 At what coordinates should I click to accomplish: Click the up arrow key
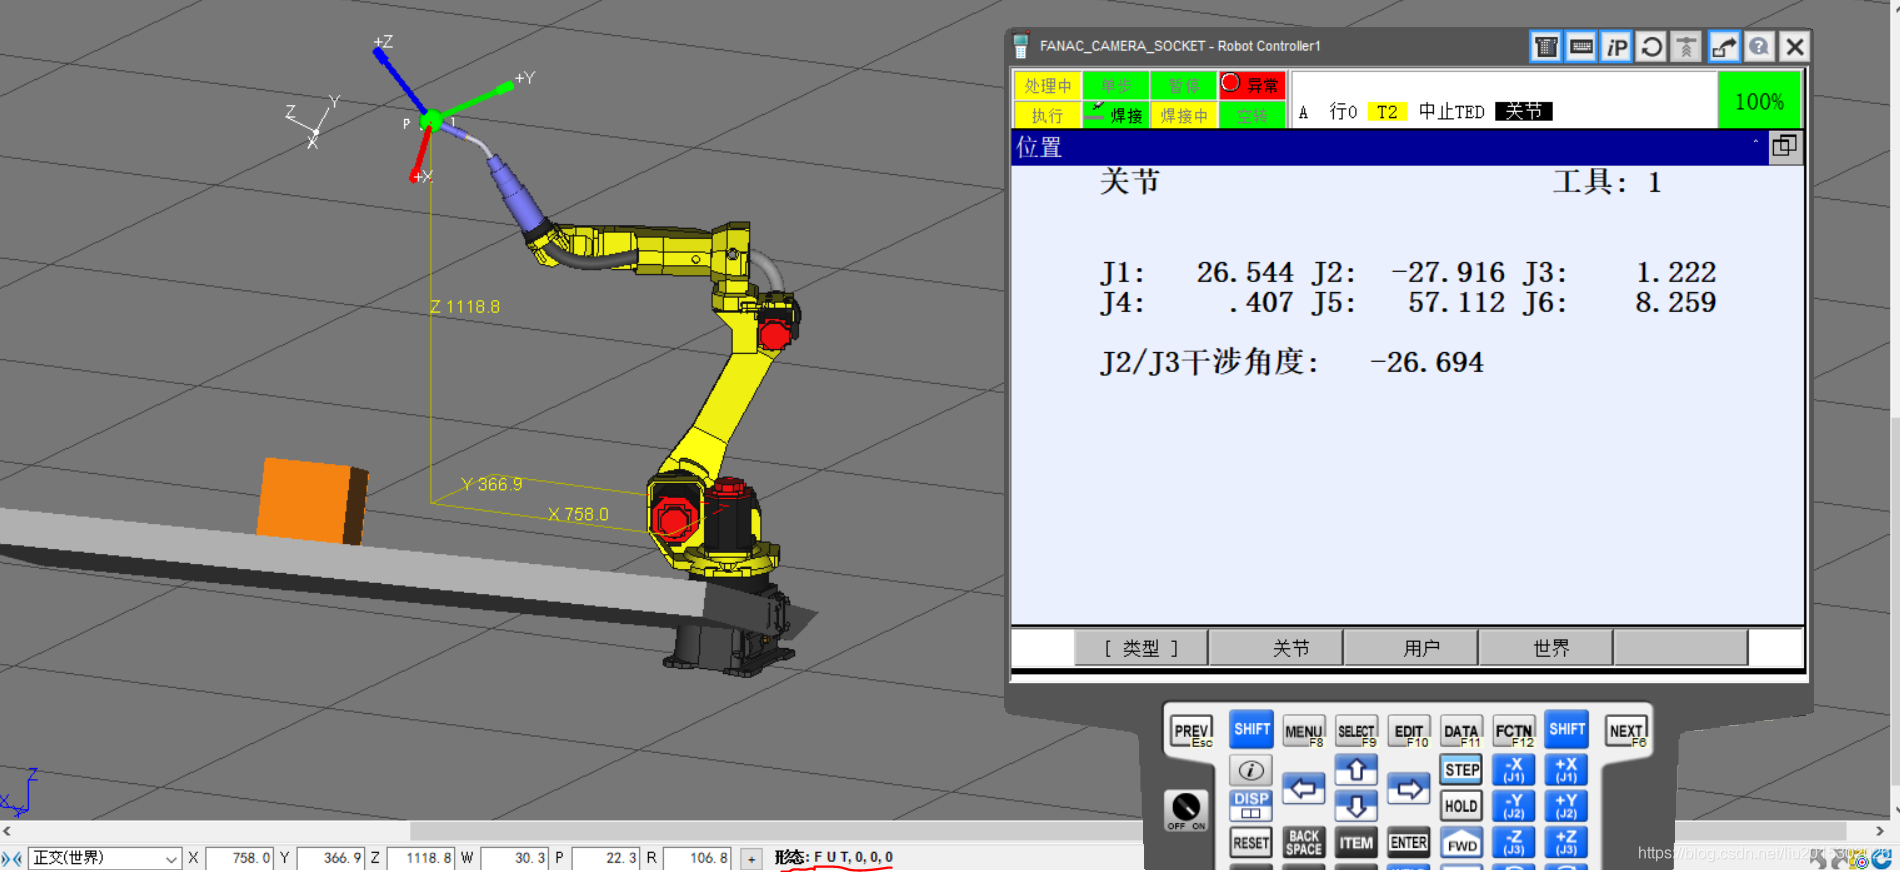pyautogui.click(x=1356, y=770)
